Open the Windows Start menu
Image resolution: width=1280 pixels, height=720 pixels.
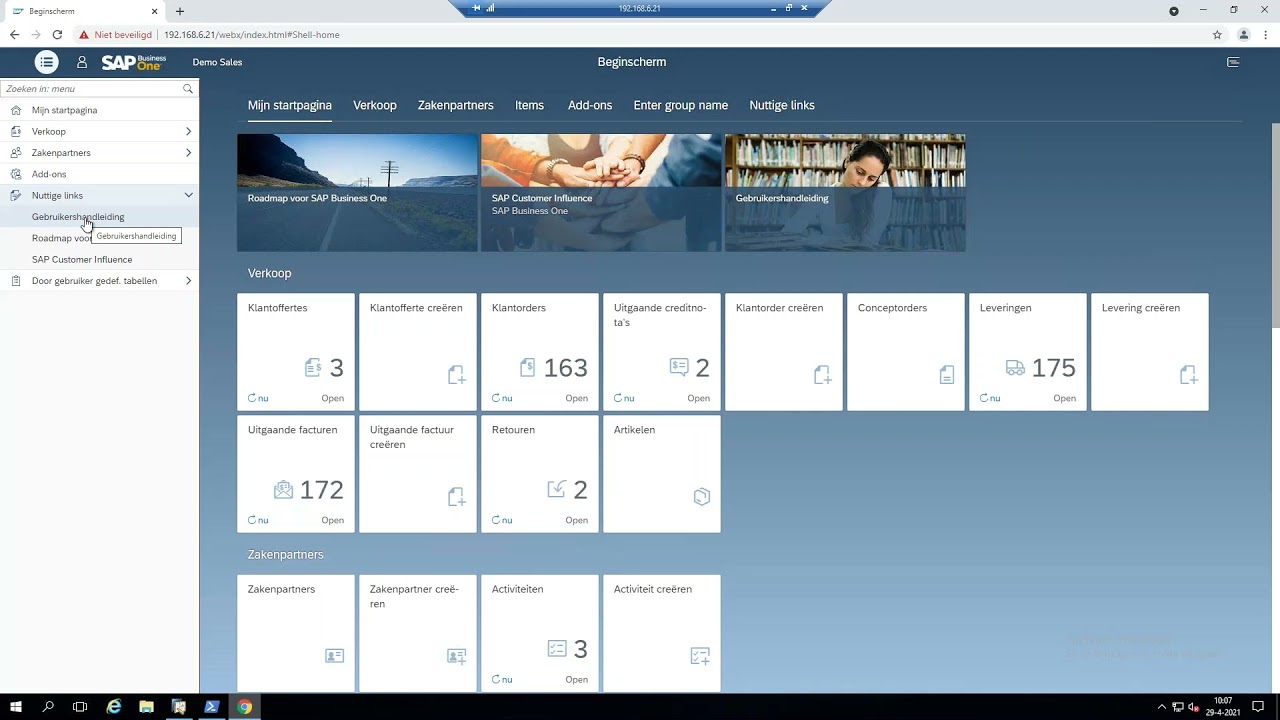click(16, 706)
